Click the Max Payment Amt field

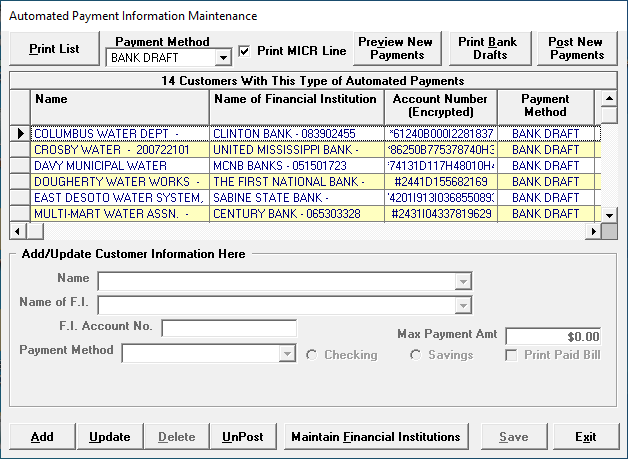[x=553, y=336]
